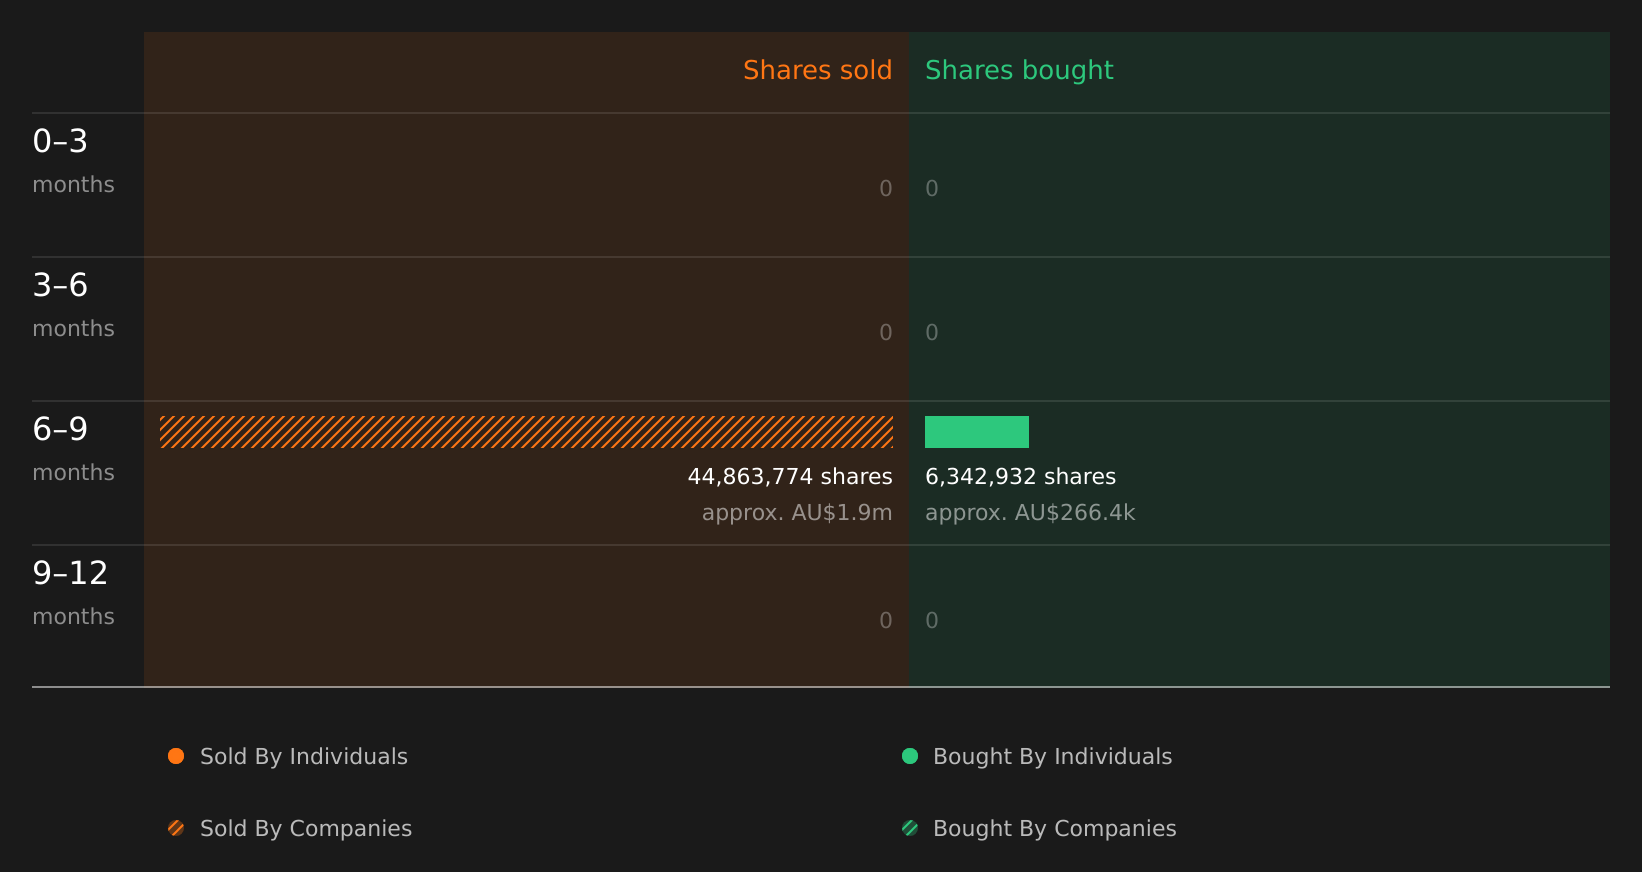The width and height of the screenshot is (1642, 872).
Task: Click the approx. AU$1.9m amount
Action: pyautogui.click(x=797, y=513)
